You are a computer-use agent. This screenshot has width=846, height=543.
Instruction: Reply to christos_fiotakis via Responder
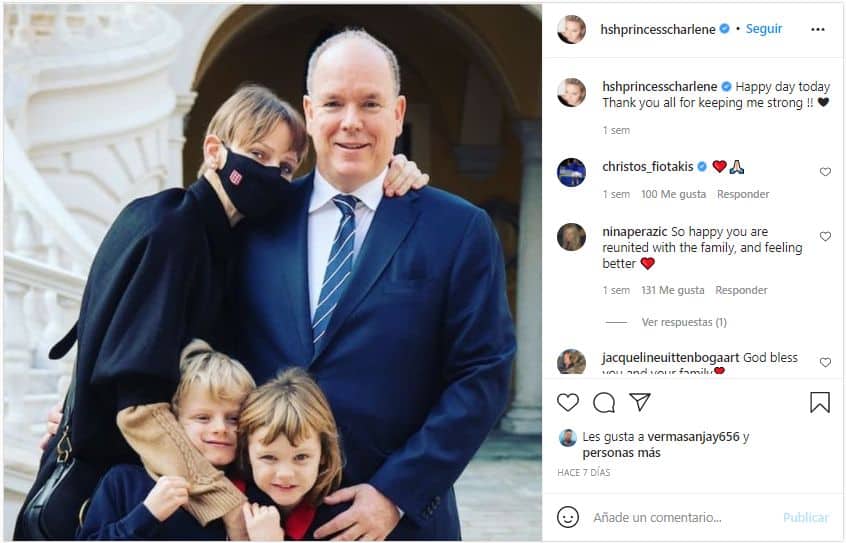click(x=743, y=194)
